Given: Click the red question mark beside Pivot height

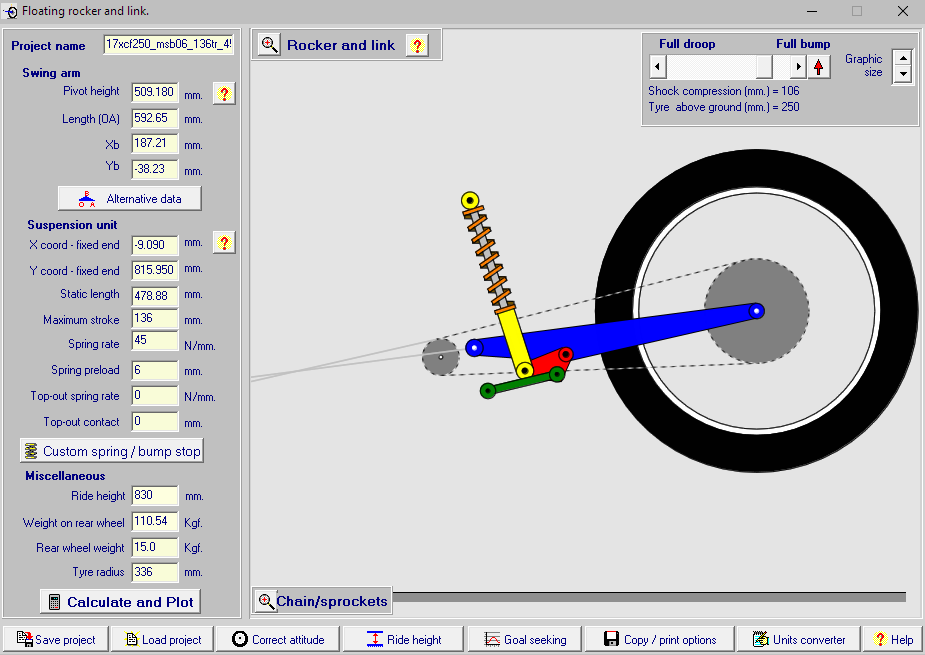Looking at the screenshot, I should pos(224,94).
